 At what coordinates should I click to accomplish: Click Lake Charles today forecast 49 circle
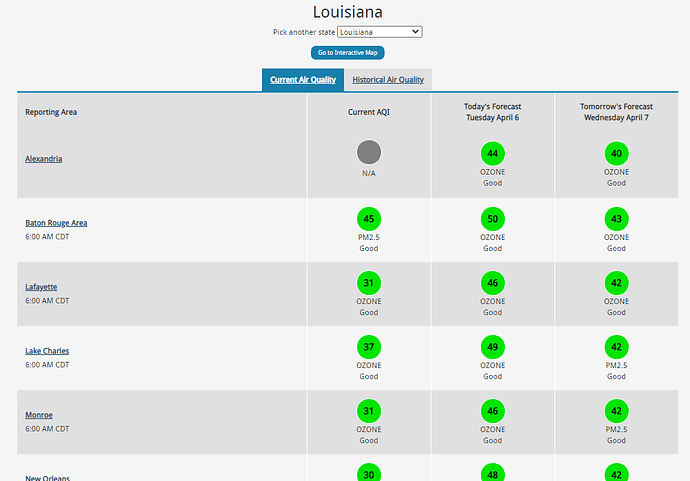click(492, 347)
